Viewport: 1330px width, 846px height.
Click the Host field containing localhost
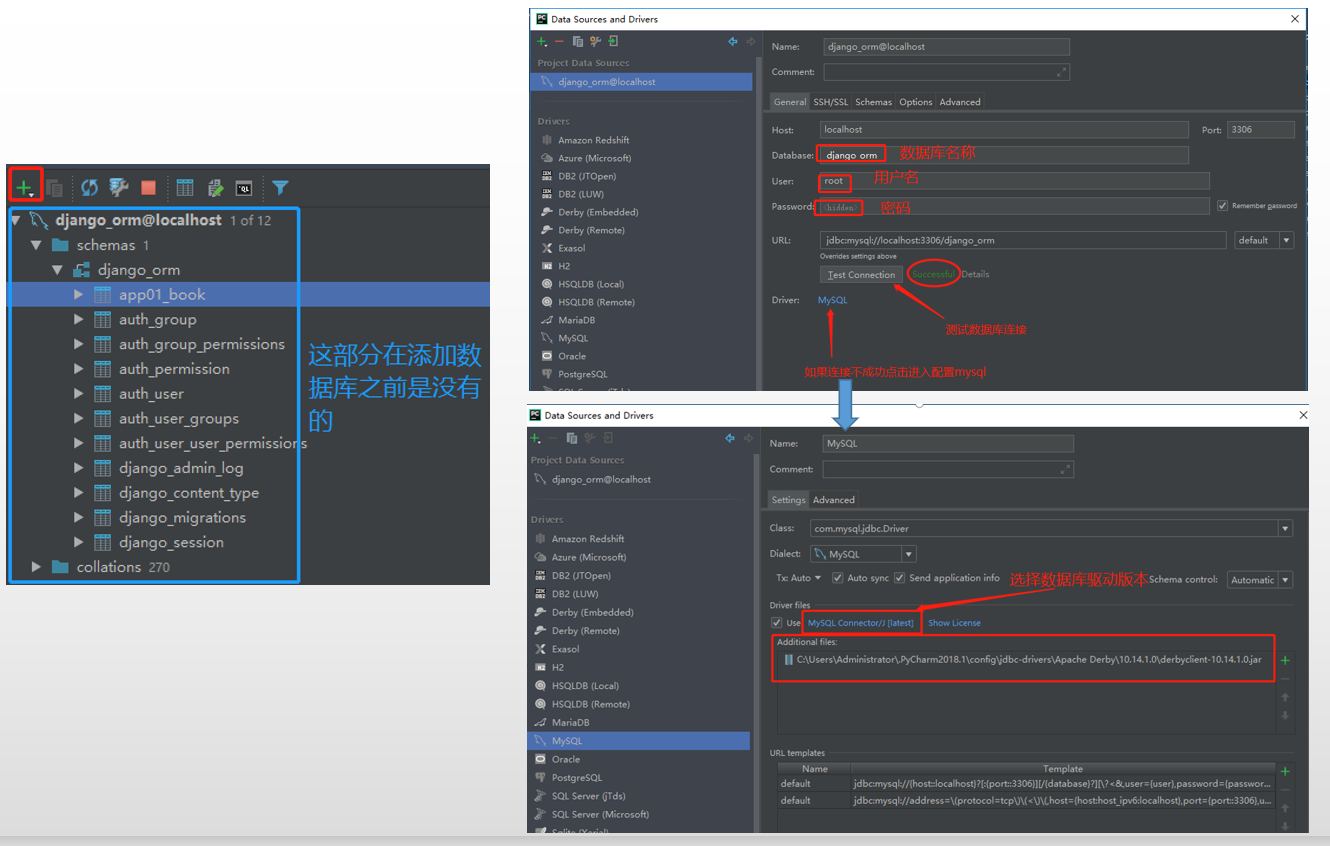1005,129
